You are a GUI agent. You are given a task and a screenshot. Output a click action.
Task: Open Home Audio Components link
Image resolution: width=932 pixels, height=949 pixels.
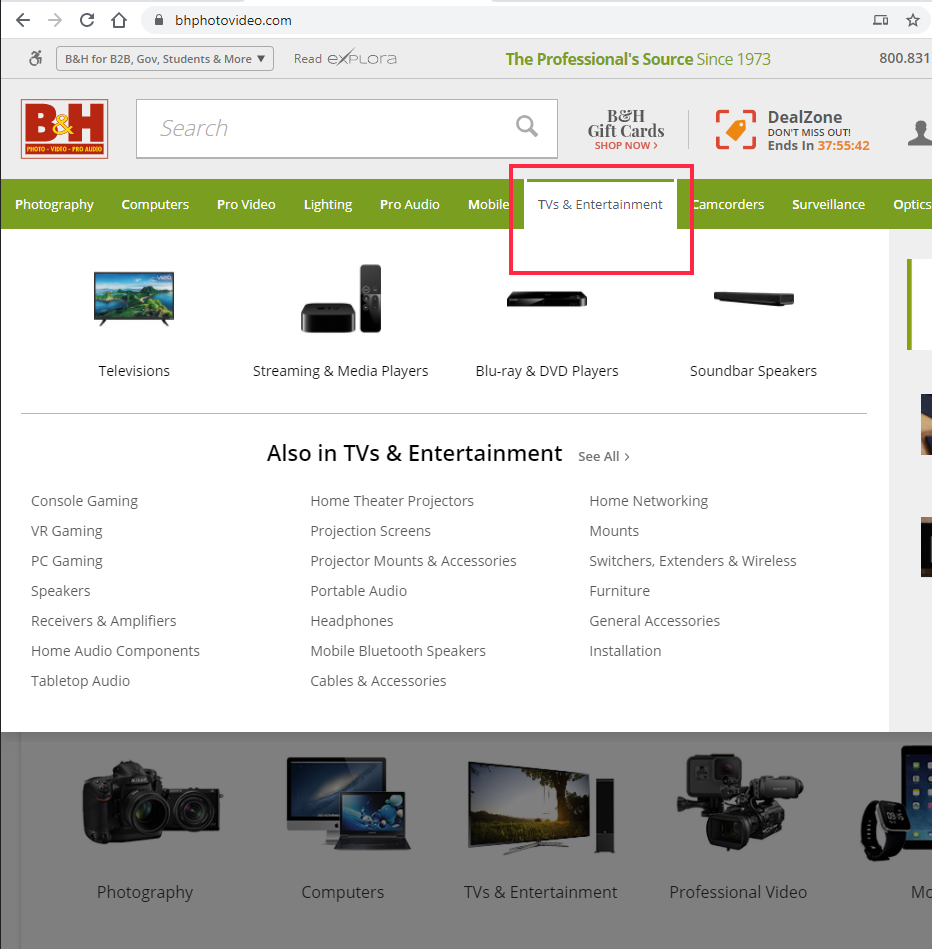tap(115, 651)
